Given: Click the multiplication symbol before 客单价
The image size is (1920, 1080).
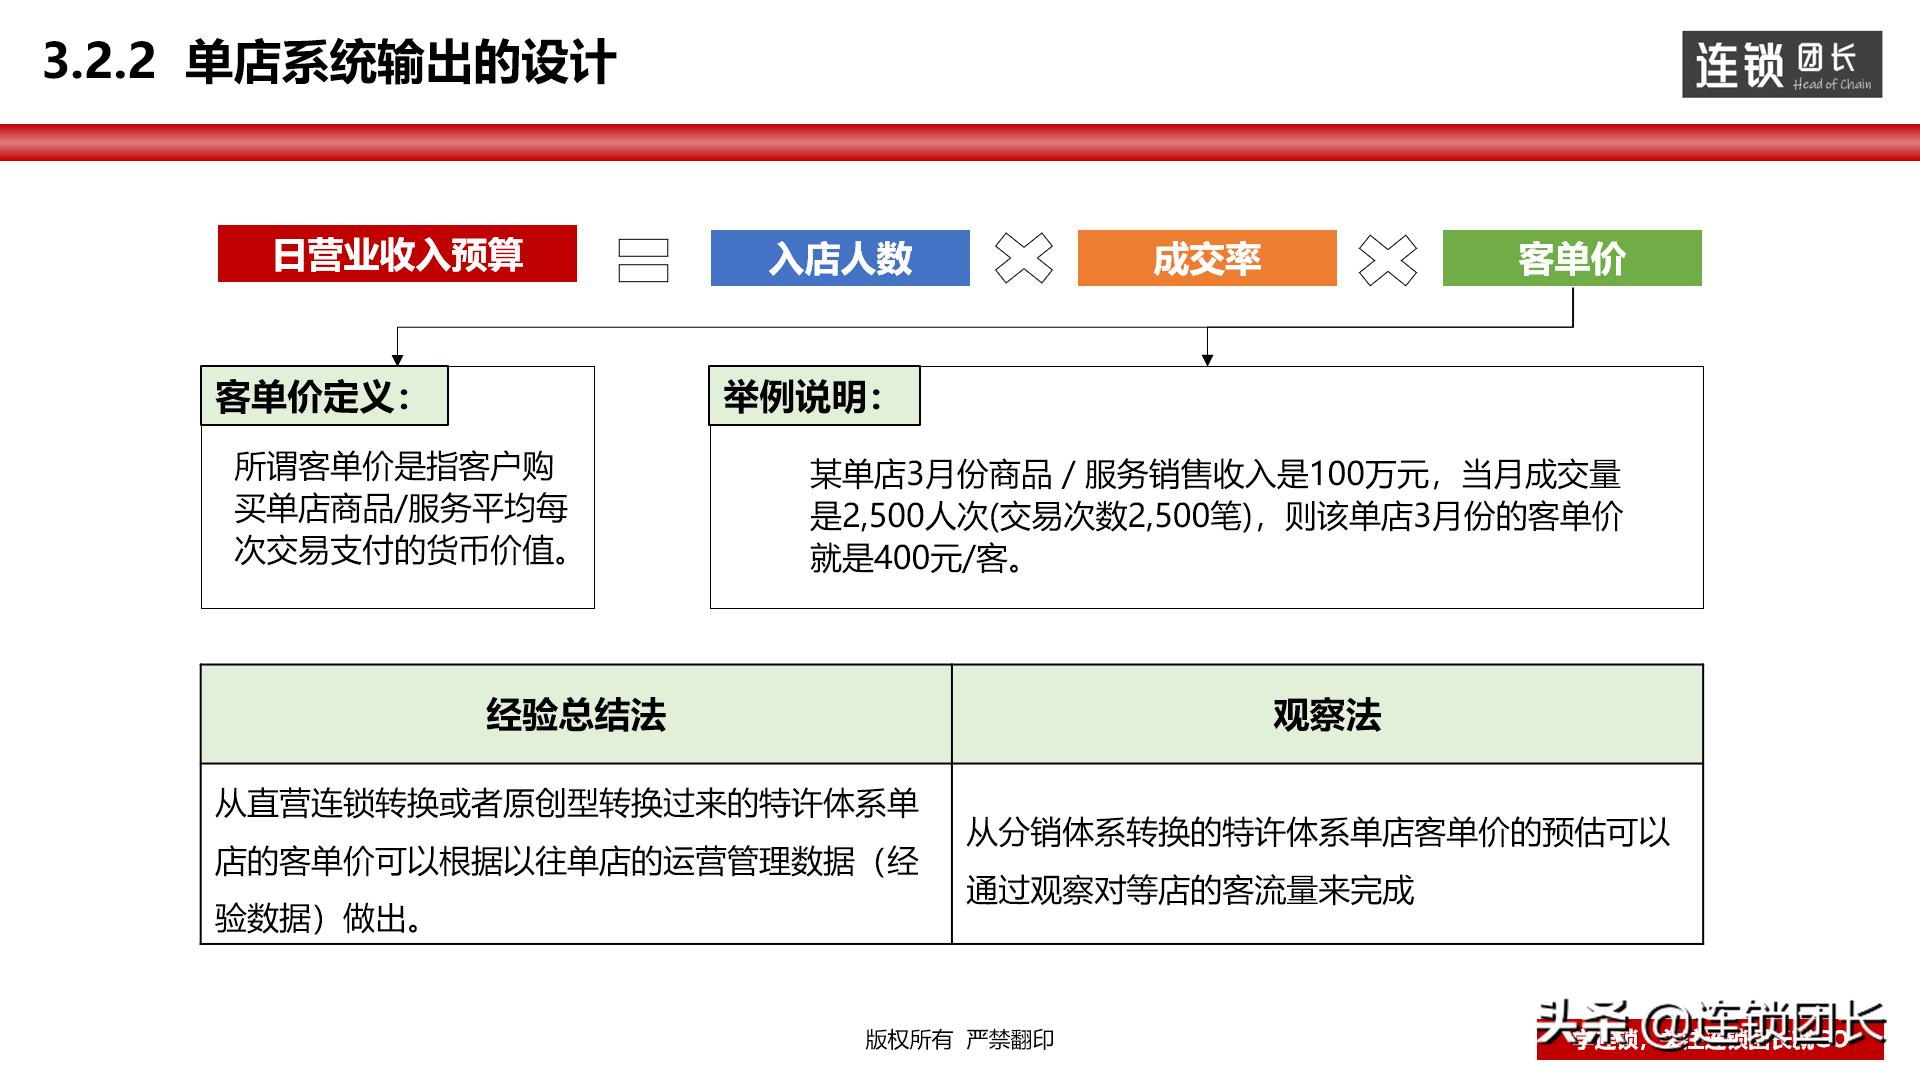Looking at the screenshot, I should coord(1388,262).
